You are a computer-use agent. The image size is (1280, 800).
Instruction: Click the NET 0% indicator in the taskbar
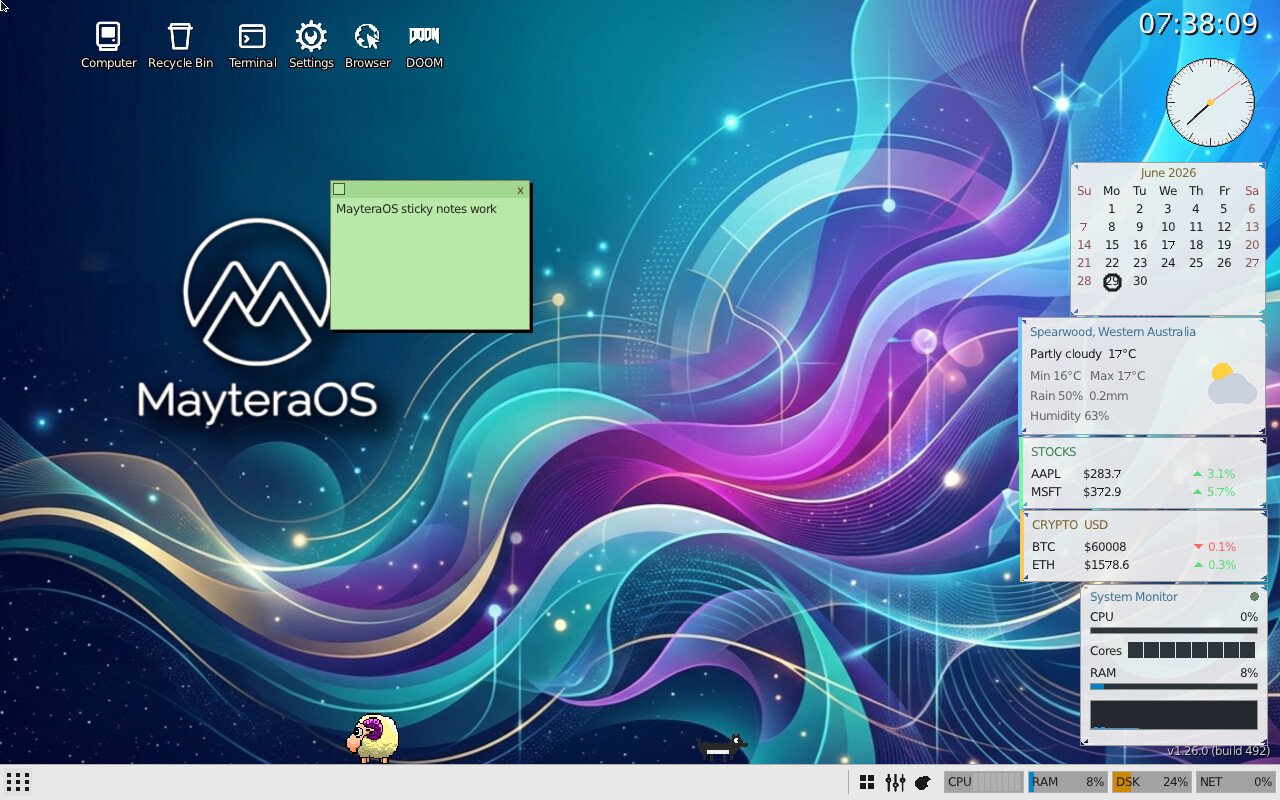(x=1236, y=782)
